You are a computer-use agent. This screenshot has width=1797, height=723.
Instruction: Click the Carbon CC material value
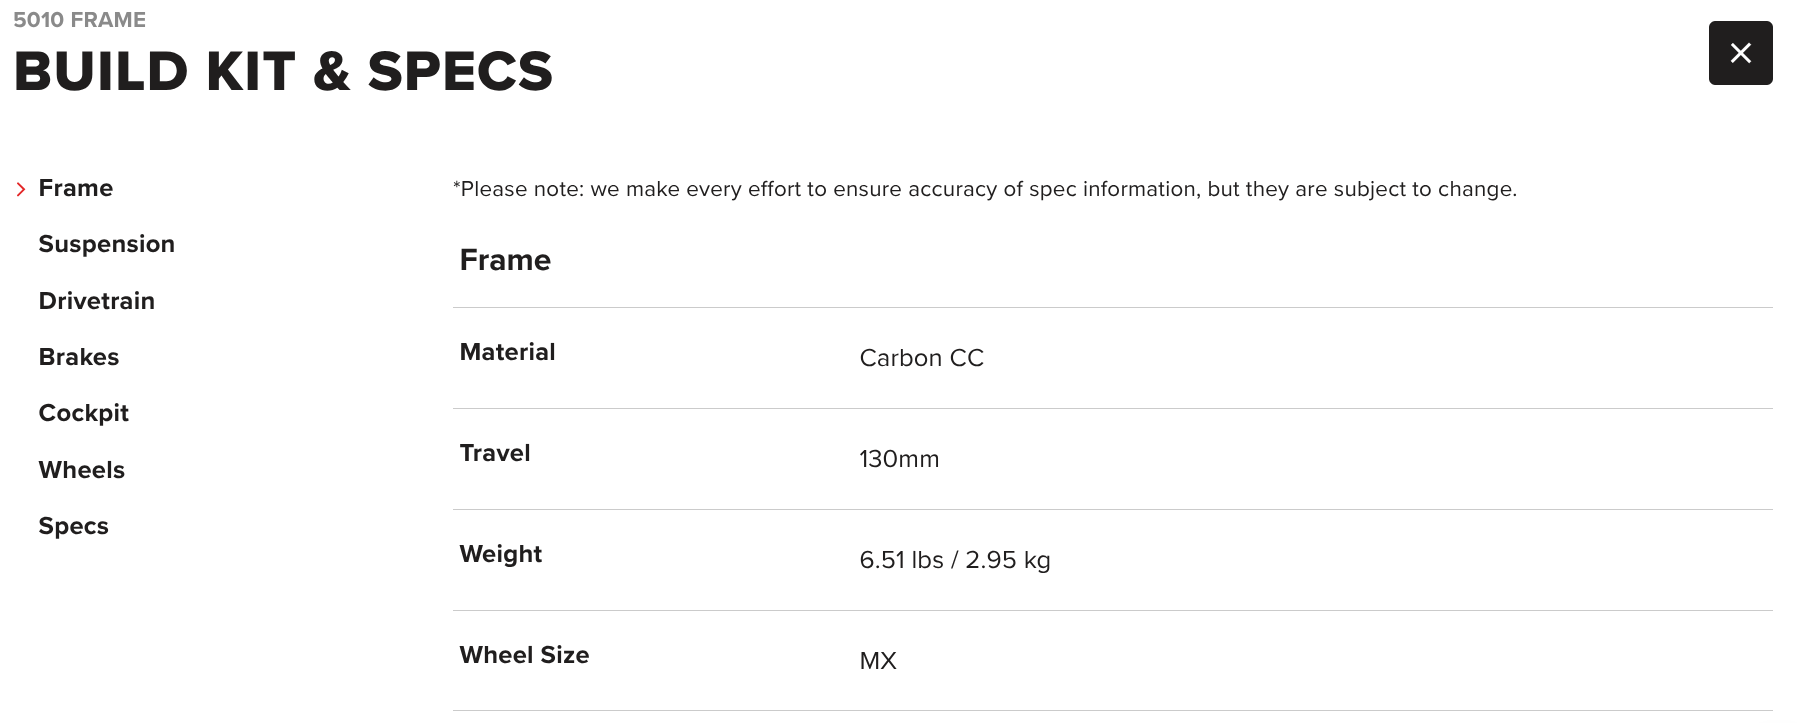921,358
